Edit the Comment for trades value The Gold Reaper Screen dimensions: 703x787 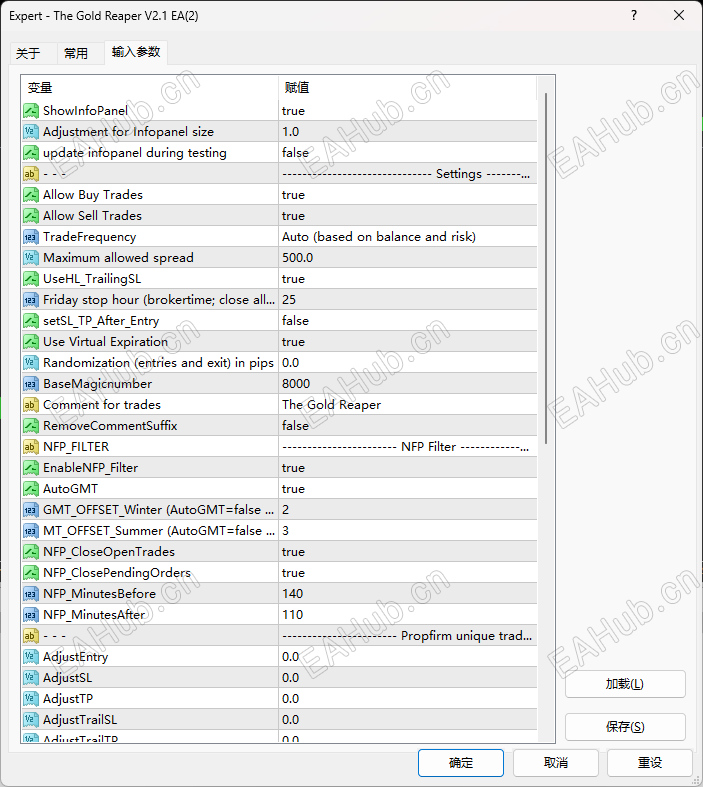(x=407, y=405)
